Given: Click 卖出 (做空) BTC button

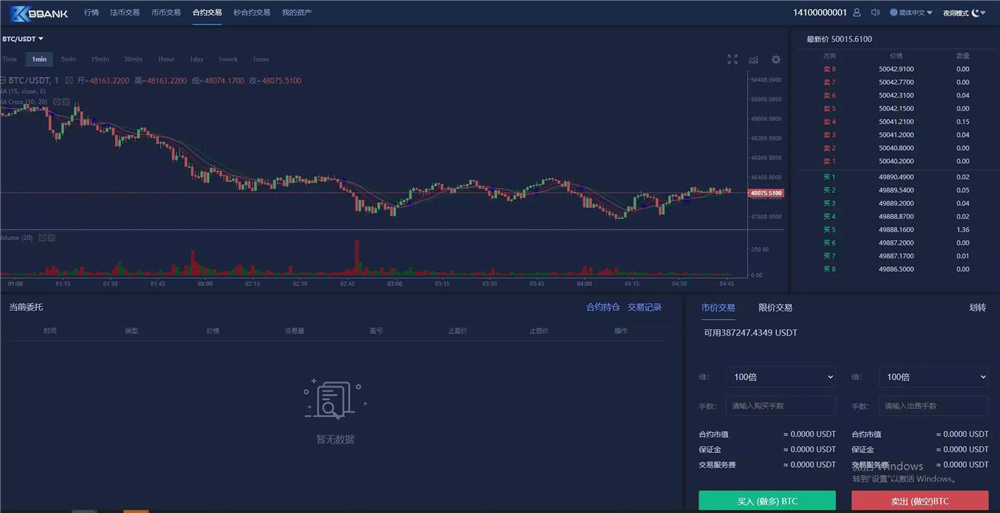Looking at the screenshot, I should pyautogui.click(x=920, y=501).
